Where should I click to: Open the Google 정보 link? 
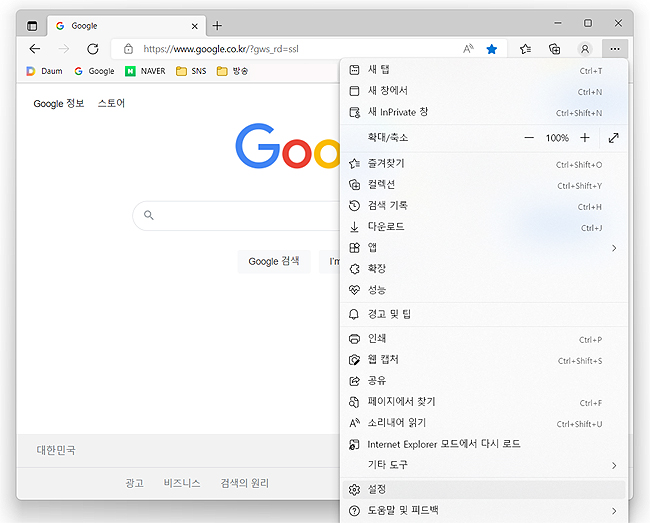[58, 104]
